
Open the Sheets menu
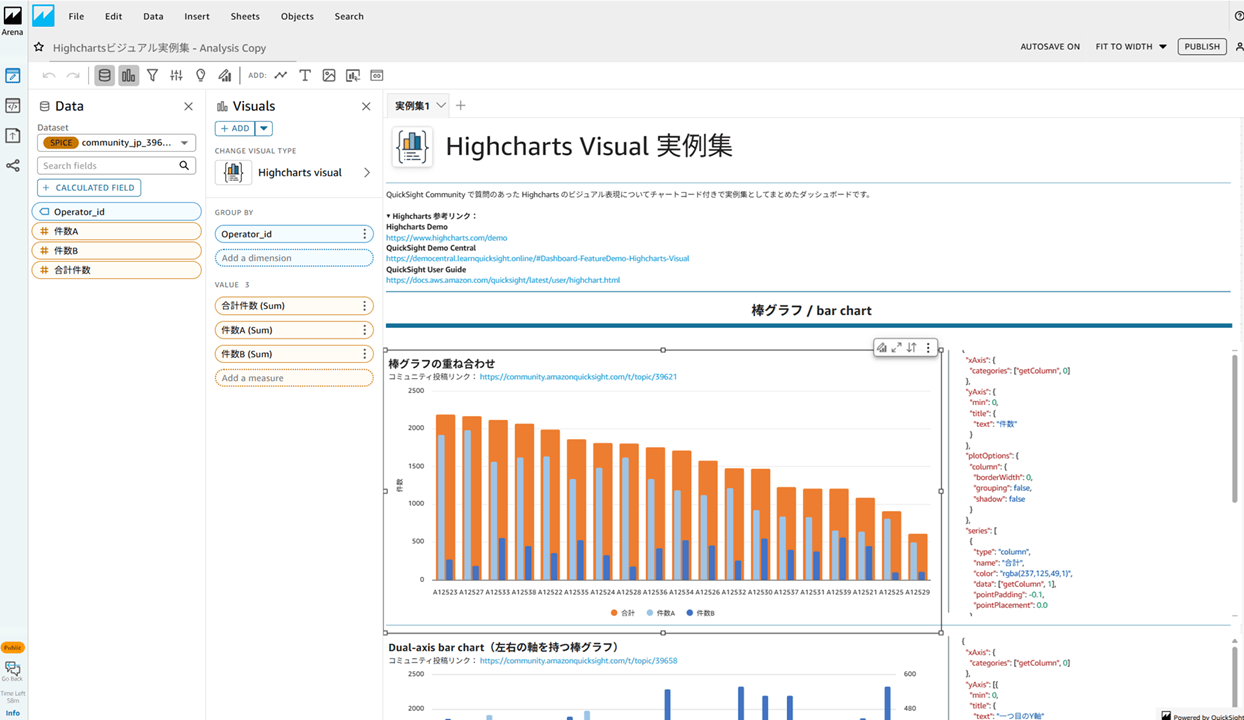click(x=245, y=17)
